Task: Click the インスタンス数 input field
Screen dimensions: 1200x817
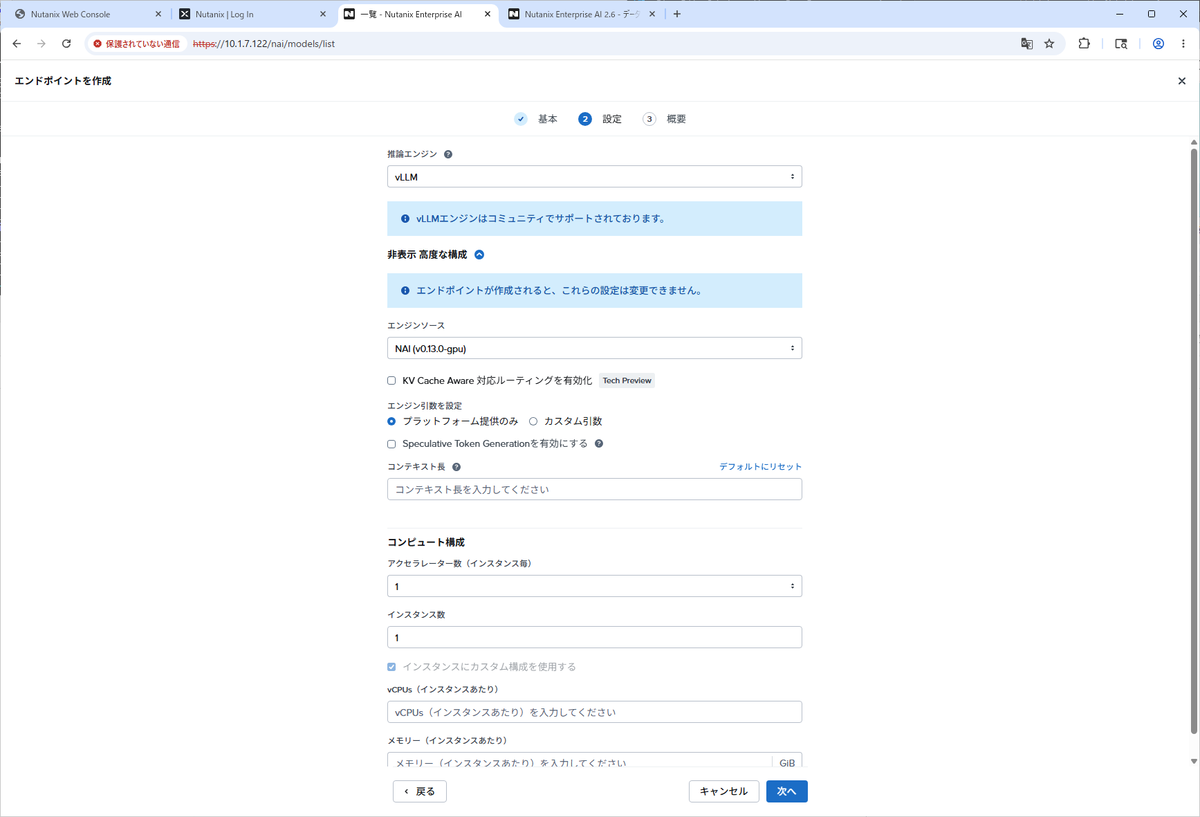Action: point(594,637)
